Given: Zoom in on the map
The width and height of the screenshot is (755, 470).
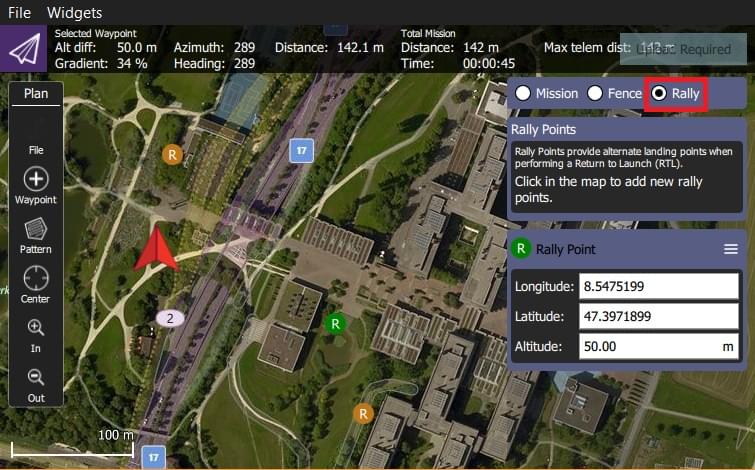Looking at the screenshot, I should pyautogui.click(x=36, y=333).
